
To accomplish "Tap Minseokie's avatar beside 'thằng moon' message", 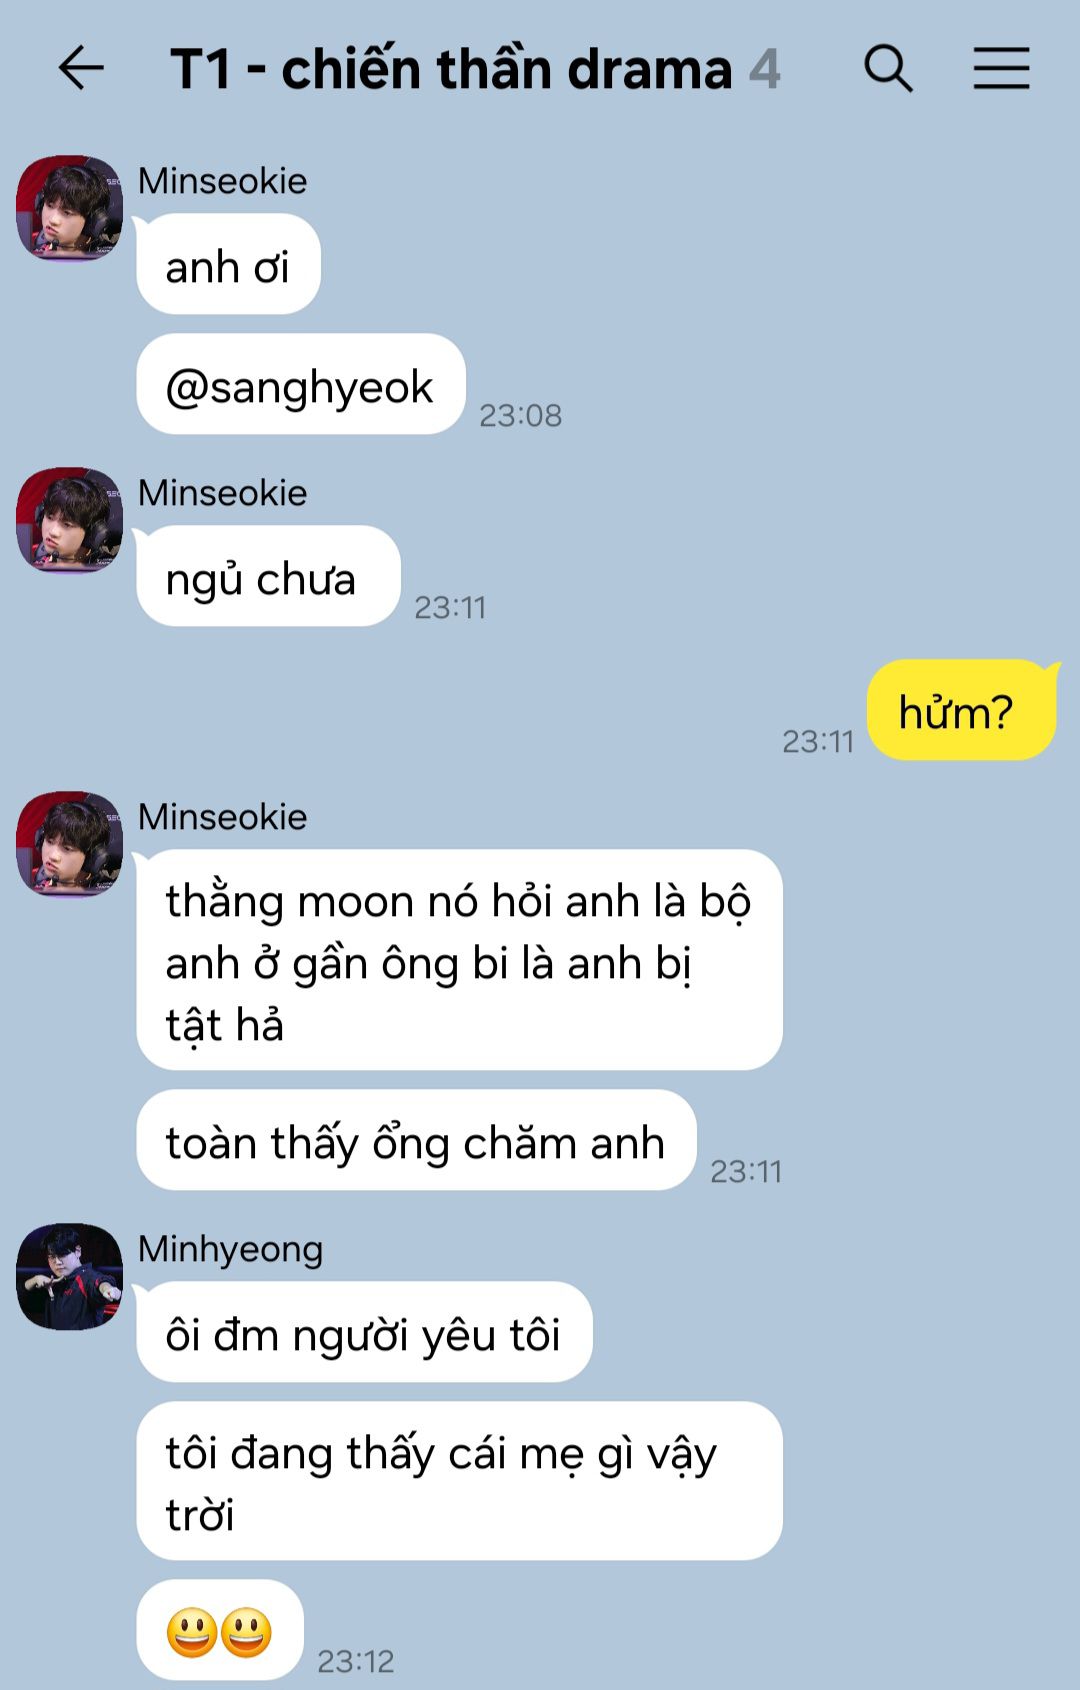I will coord(70,844).
